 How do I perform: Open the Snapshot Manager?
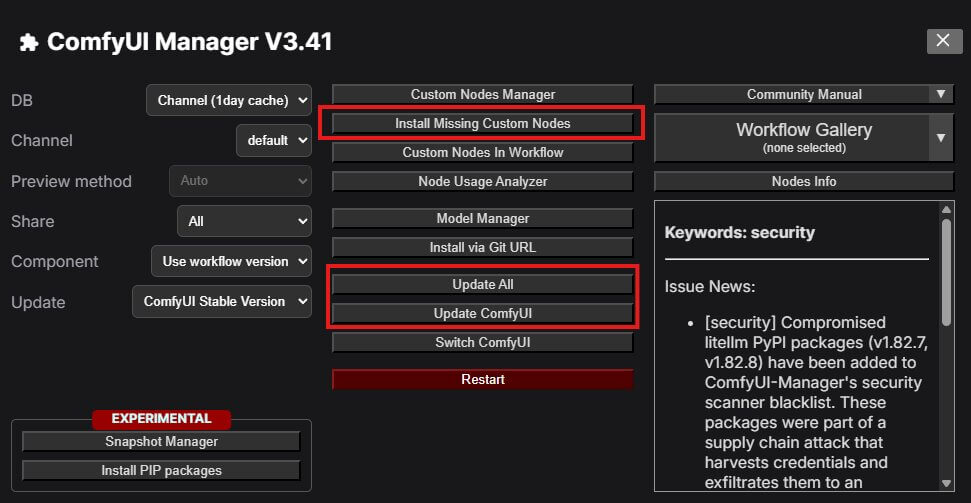tap(161, 442)
